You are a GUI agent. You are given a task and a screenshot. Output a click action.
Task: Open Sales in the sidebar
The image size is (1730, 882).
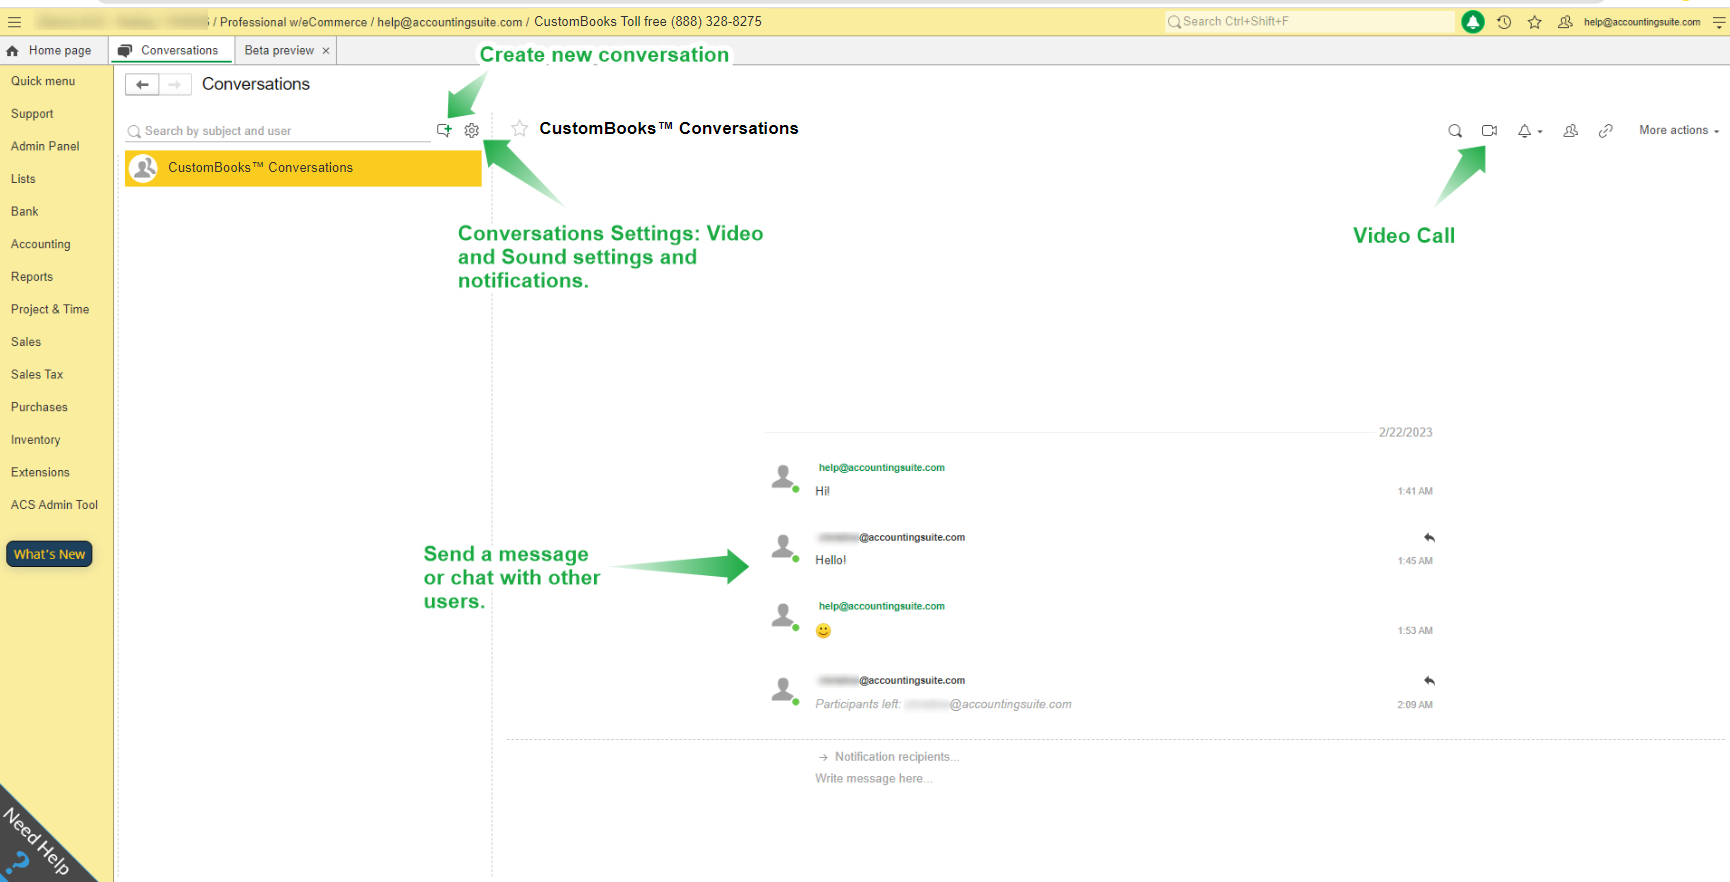pos(26,342)
